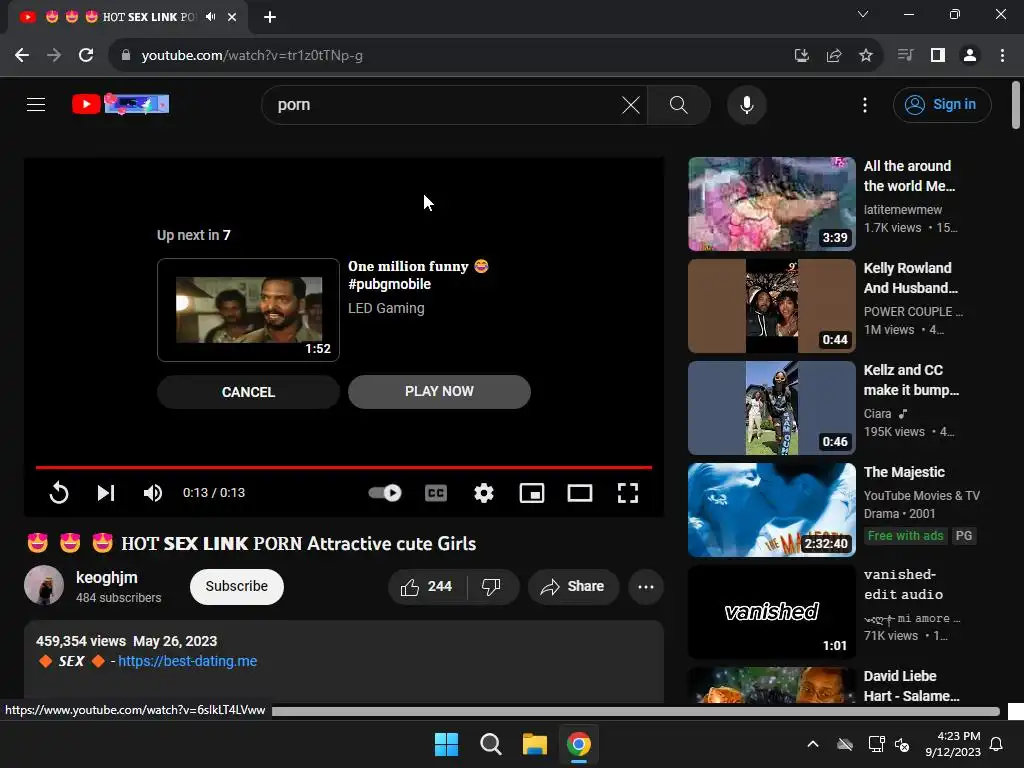Select the YouTube browser tab
This screenshot has height=768, width=1024.
pyautogui.click(x=127, y=17)
